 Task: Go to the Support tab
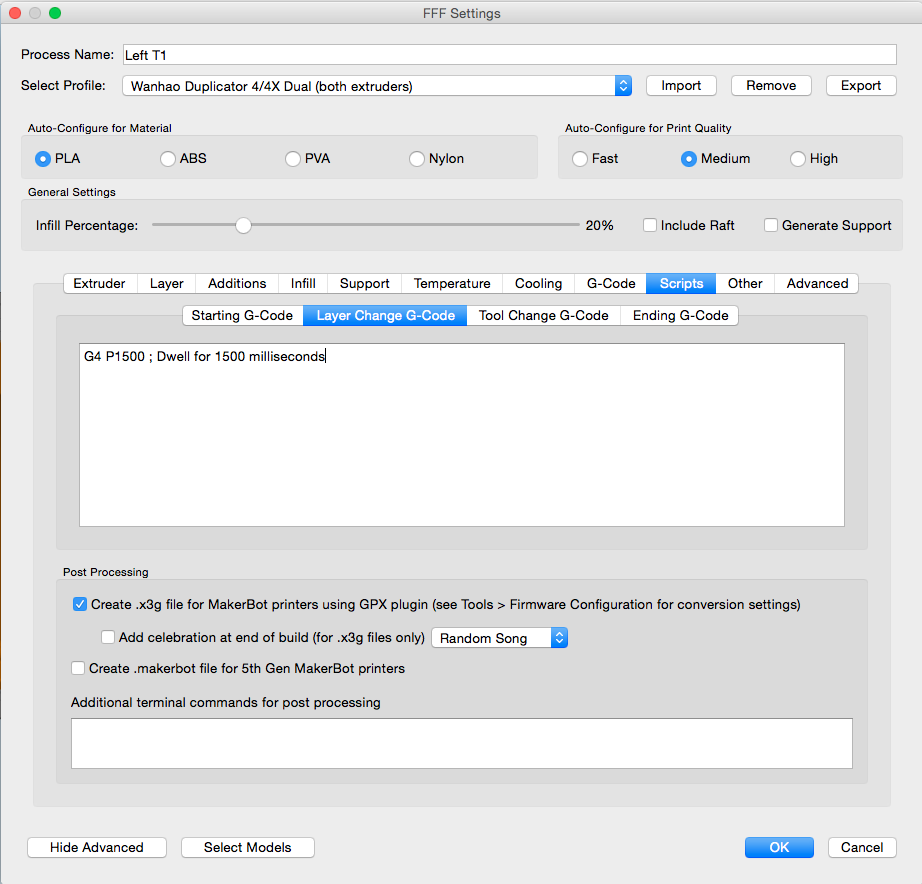click(365, 283)
